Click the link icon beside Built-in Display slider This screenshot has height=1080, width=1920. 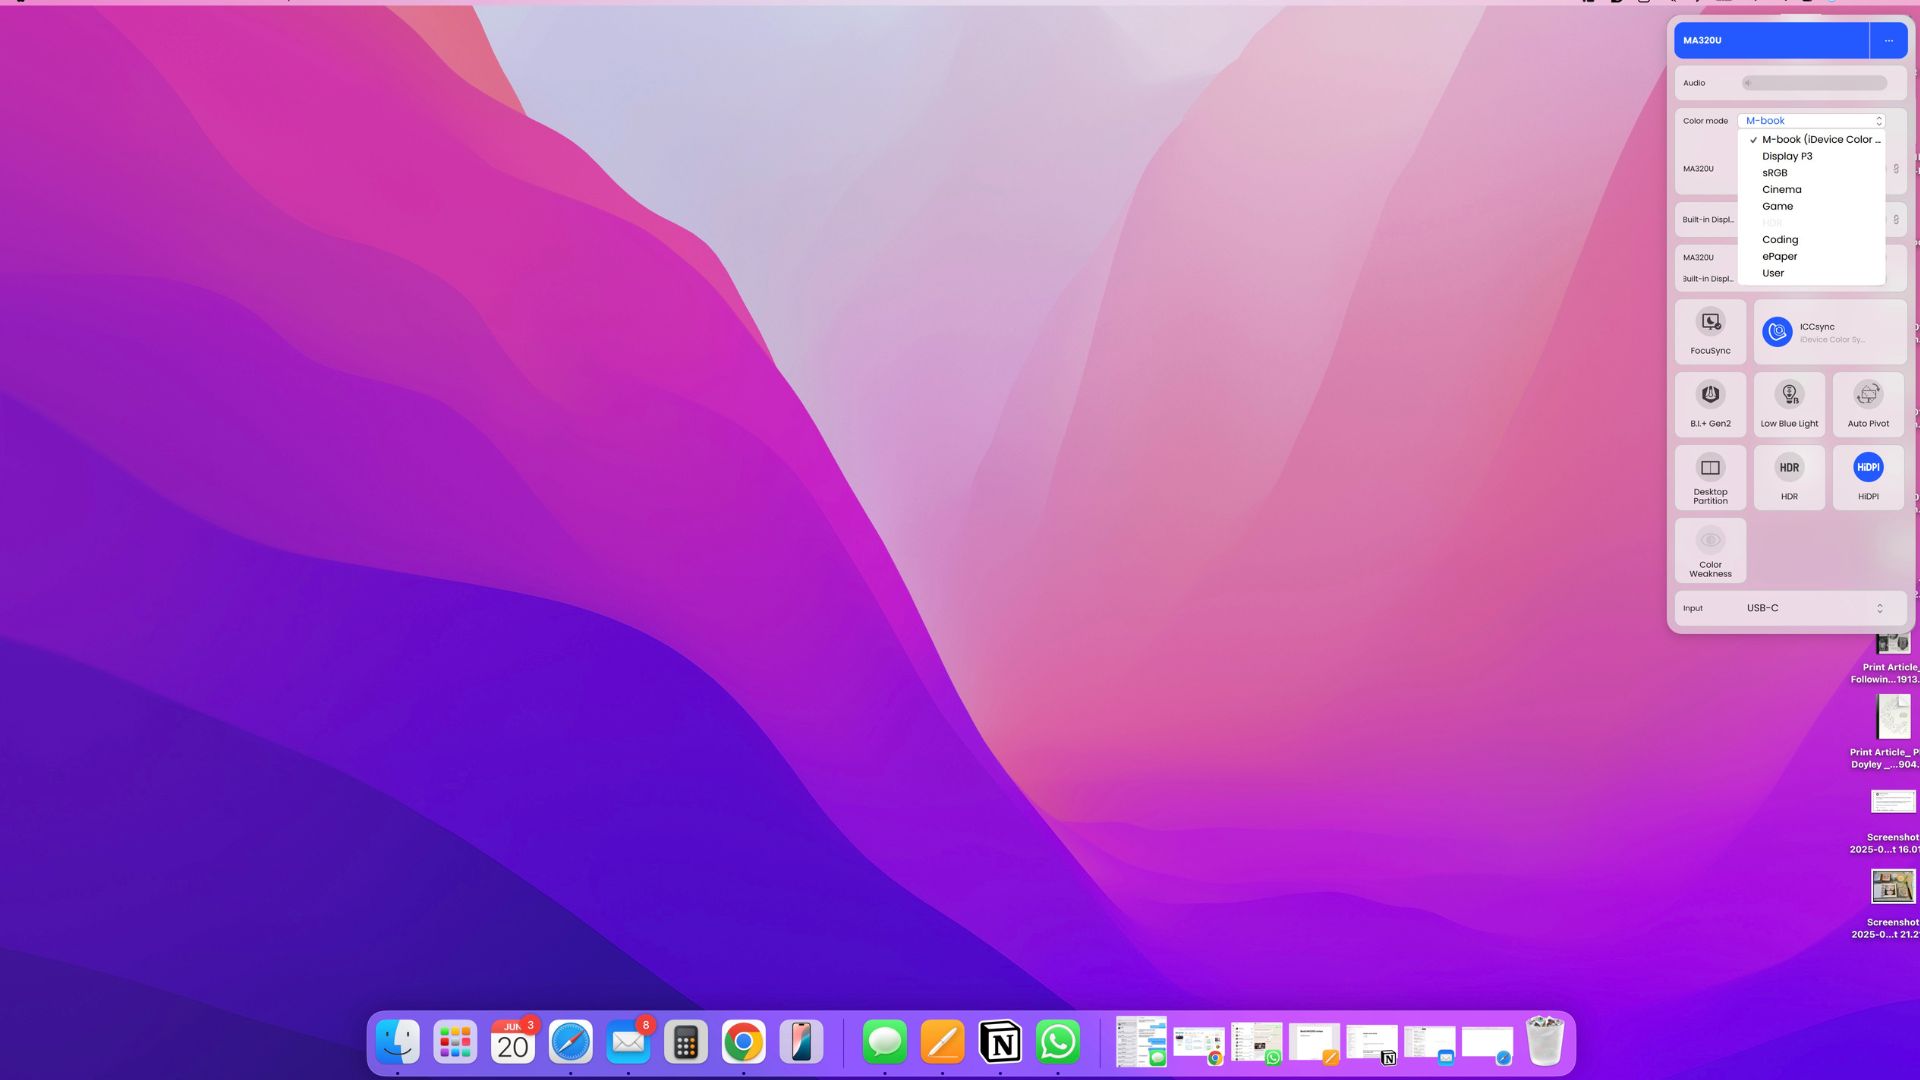pyautogui.click(x=1897, y=219)
